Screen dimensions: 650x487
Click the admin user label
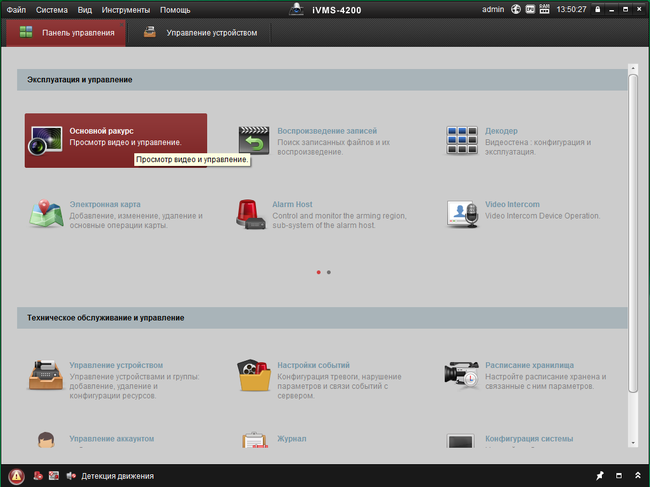[493, 9]
